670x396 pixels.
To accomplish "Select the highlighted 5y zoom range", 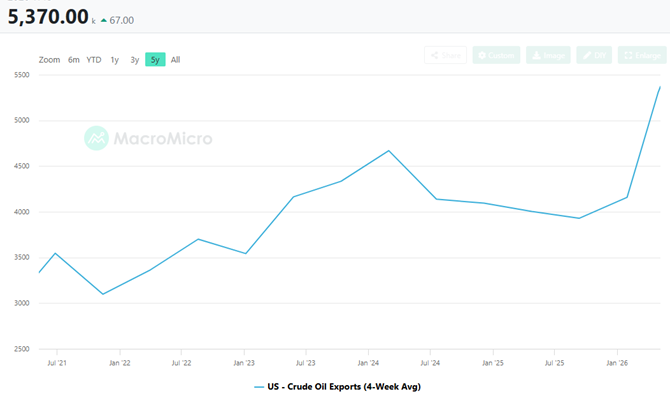I will pos(155,59).
